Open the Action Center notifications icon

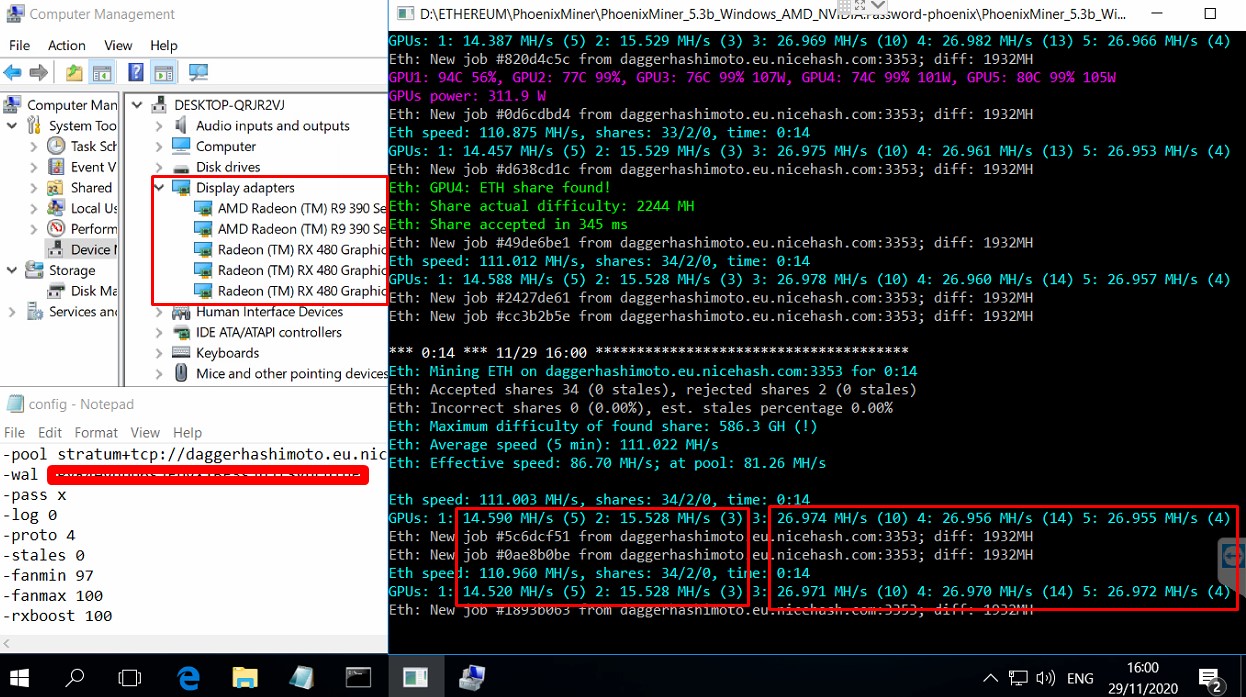coord(1210,679)
